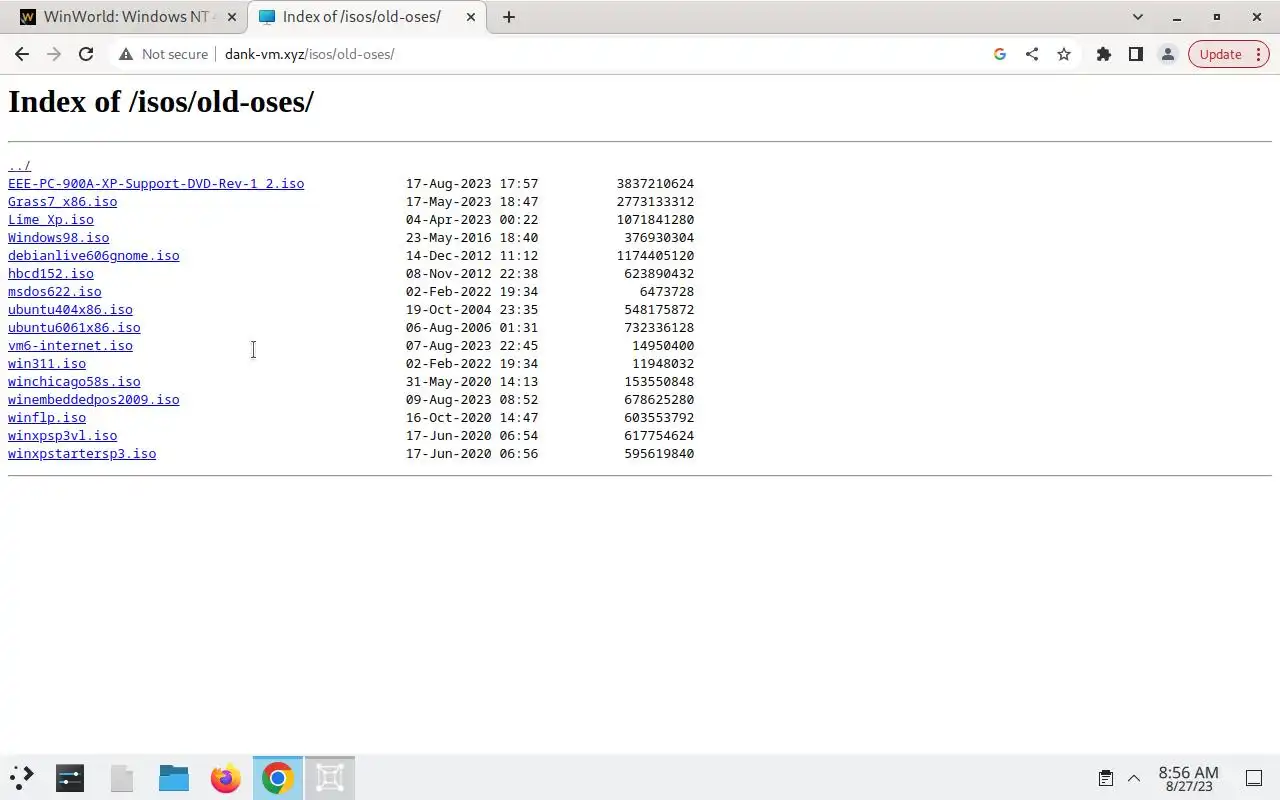Screen dimensions: 1280x800
Task: Download Lime_Xp.iso
Action: (51, 219)
